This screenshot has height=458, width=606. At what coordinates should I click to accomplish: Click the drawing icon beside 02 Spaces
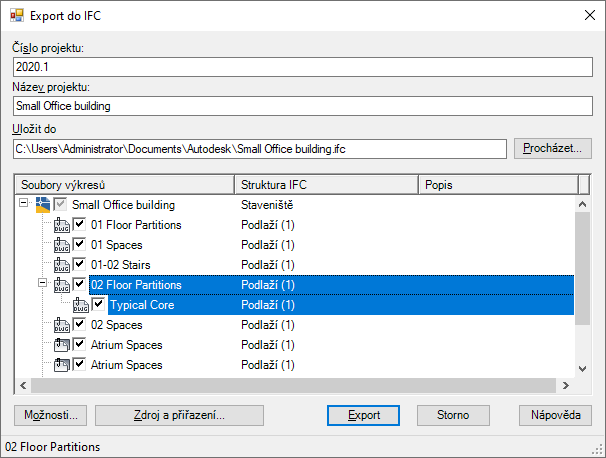[62, 325]
